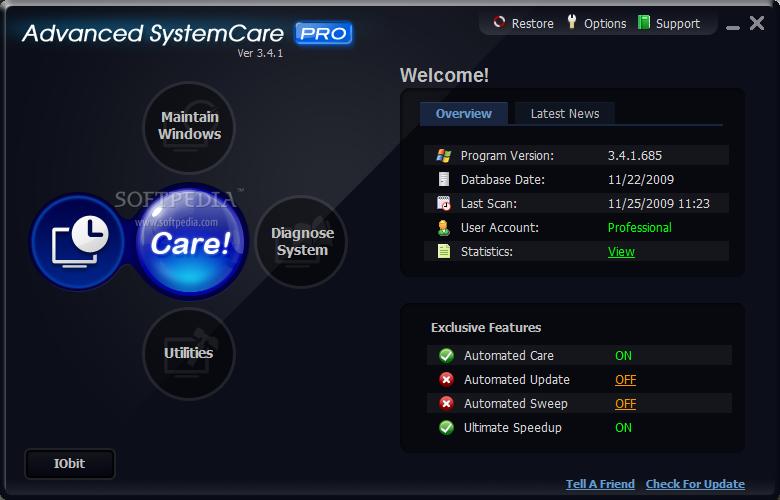Click the Restore icon in top bar

[x=500, y=23]
